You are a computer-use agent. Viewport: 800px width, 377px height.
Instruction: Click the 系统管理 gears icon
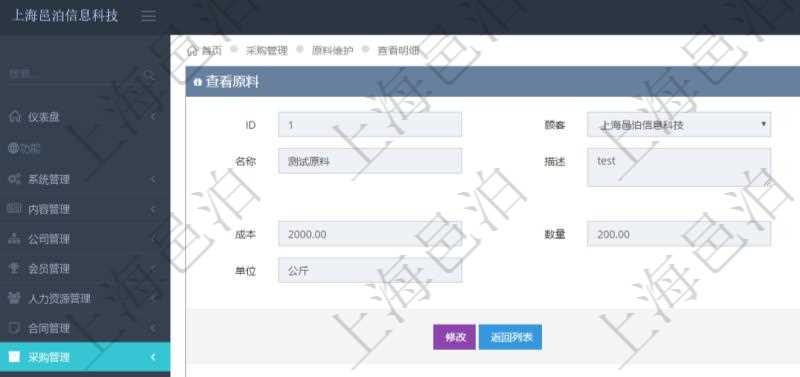[14, 180]
